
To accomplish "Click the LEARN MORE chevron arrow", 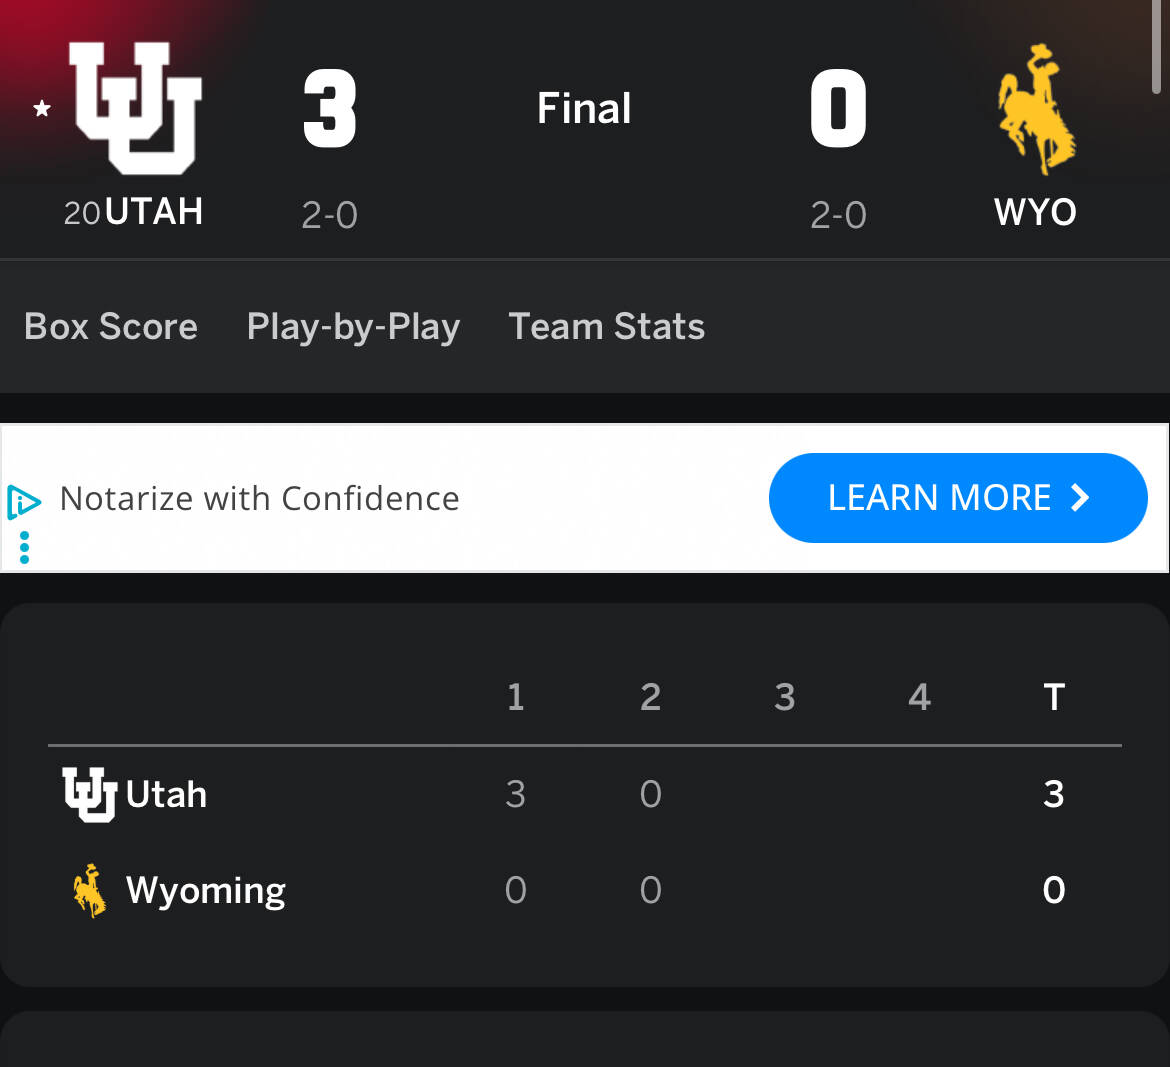I will [1080, 497].
